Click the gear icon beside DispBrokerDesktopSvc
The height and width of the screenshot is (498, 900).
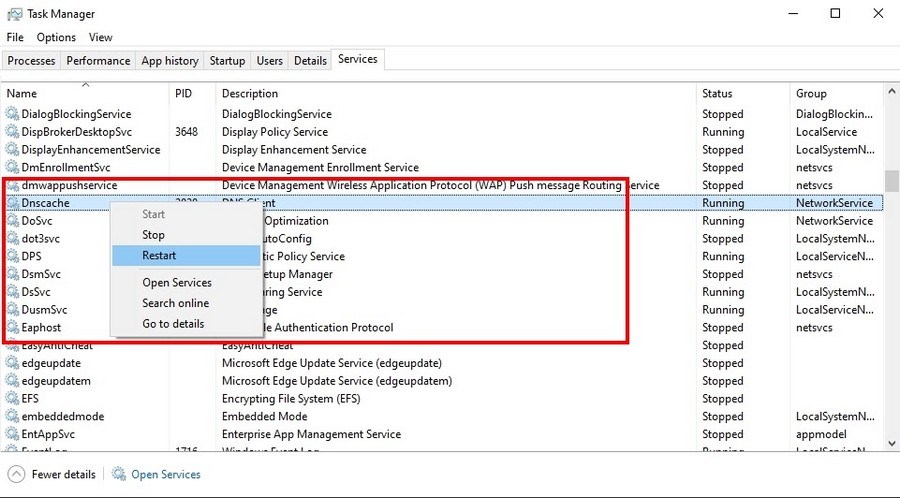tap(12, 131)
